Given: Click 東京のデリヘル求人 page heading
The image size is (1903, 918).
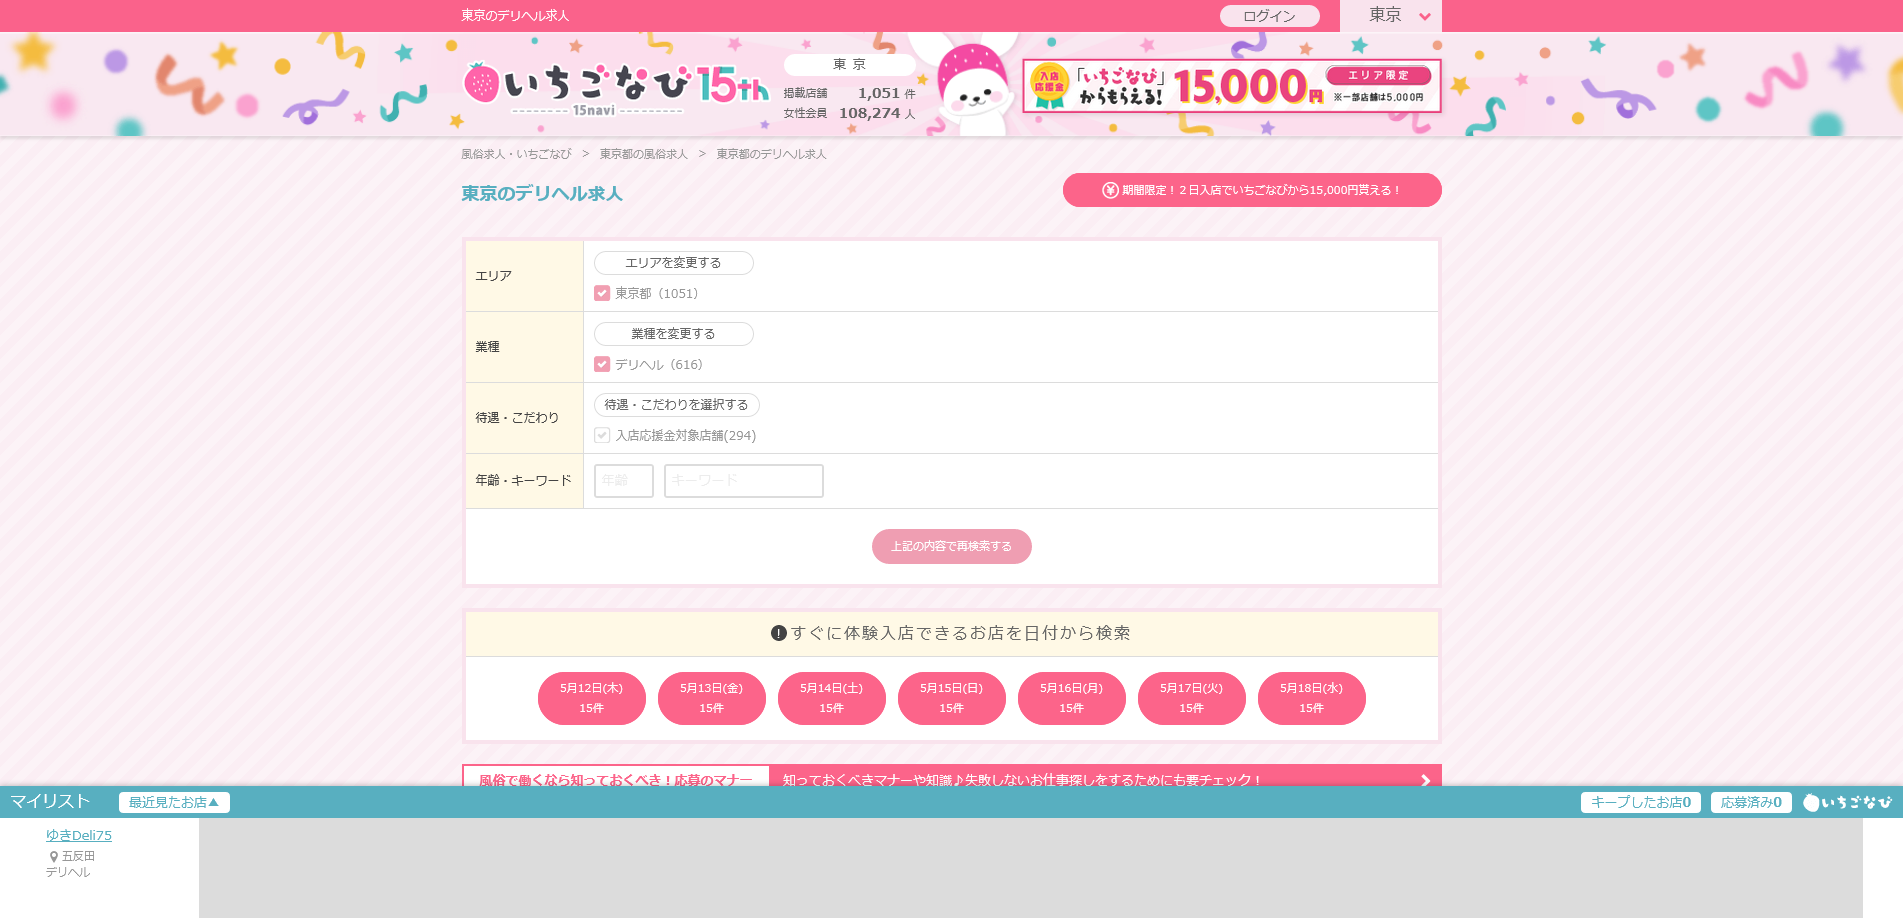Looking at the screenshot, I should (x=542, y=193).
